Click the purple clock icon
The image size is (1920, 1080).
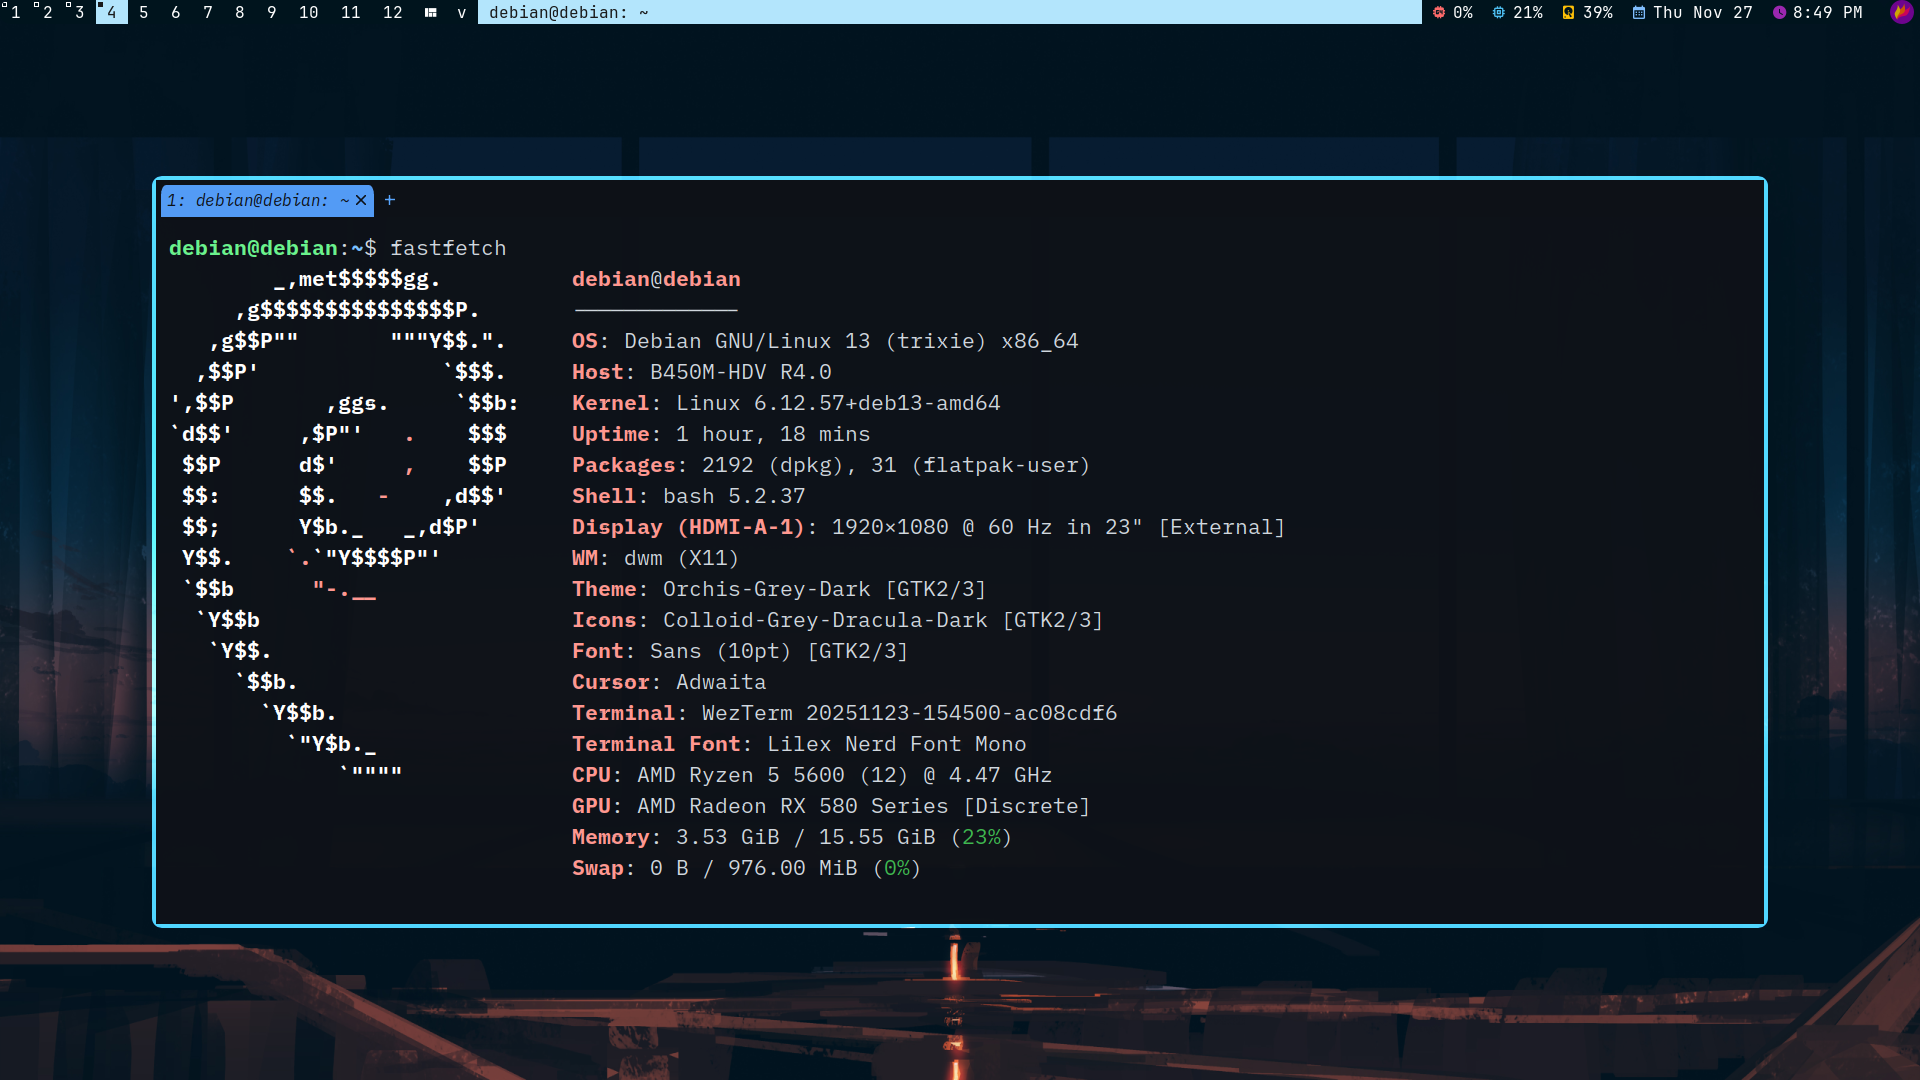pyautogui.click(x=1779, y=12)
